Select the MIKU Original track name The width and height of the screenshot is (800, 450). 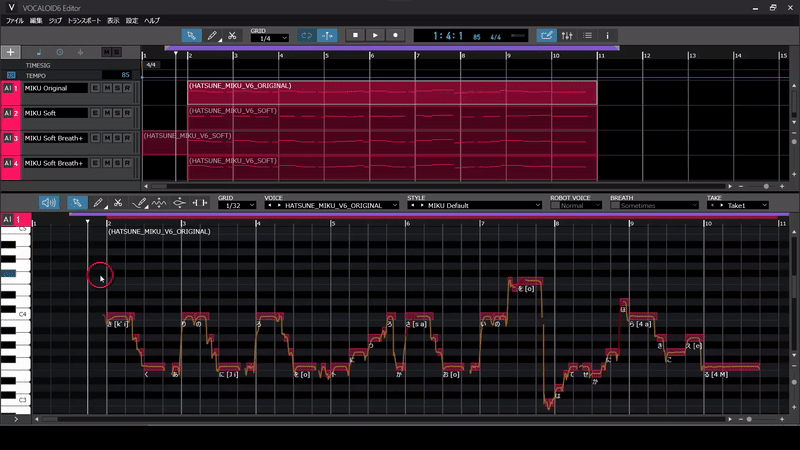pos(55,88)
